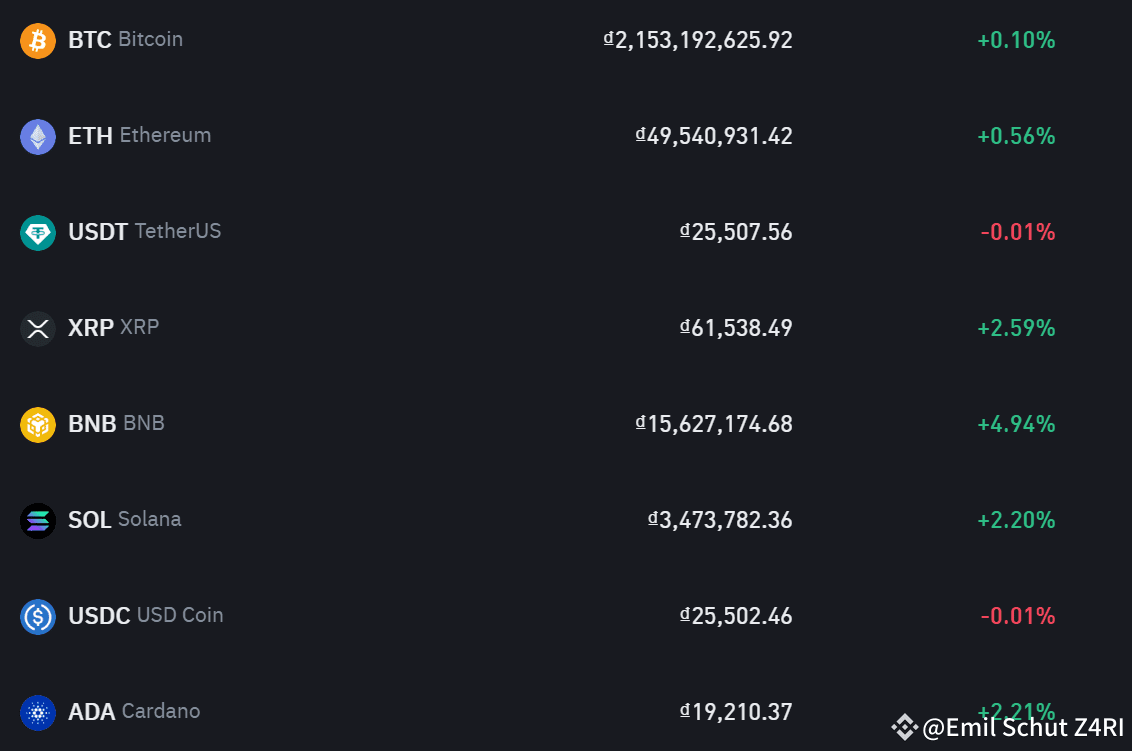Viewport: 1132px width, 751px height.
Task: Click the green TetherUS icon
Action: pos(38,233)
